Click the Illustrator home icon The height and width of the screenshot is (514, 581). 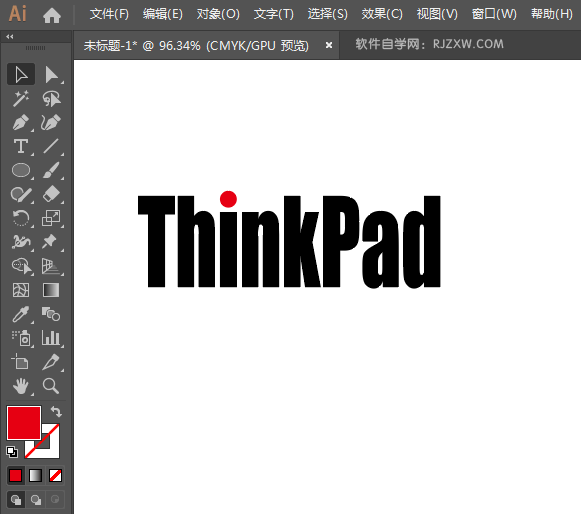pos(52,15)
